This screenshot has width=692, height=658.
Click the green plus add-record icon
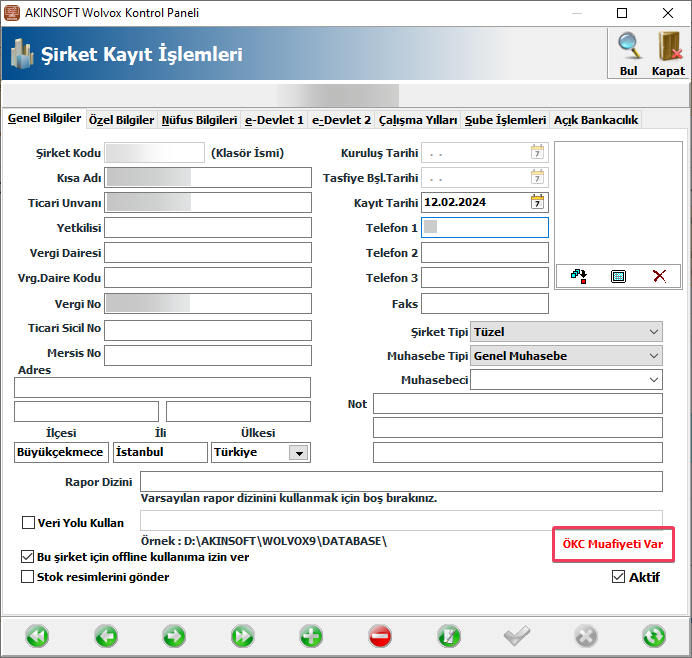click(311, 635)
